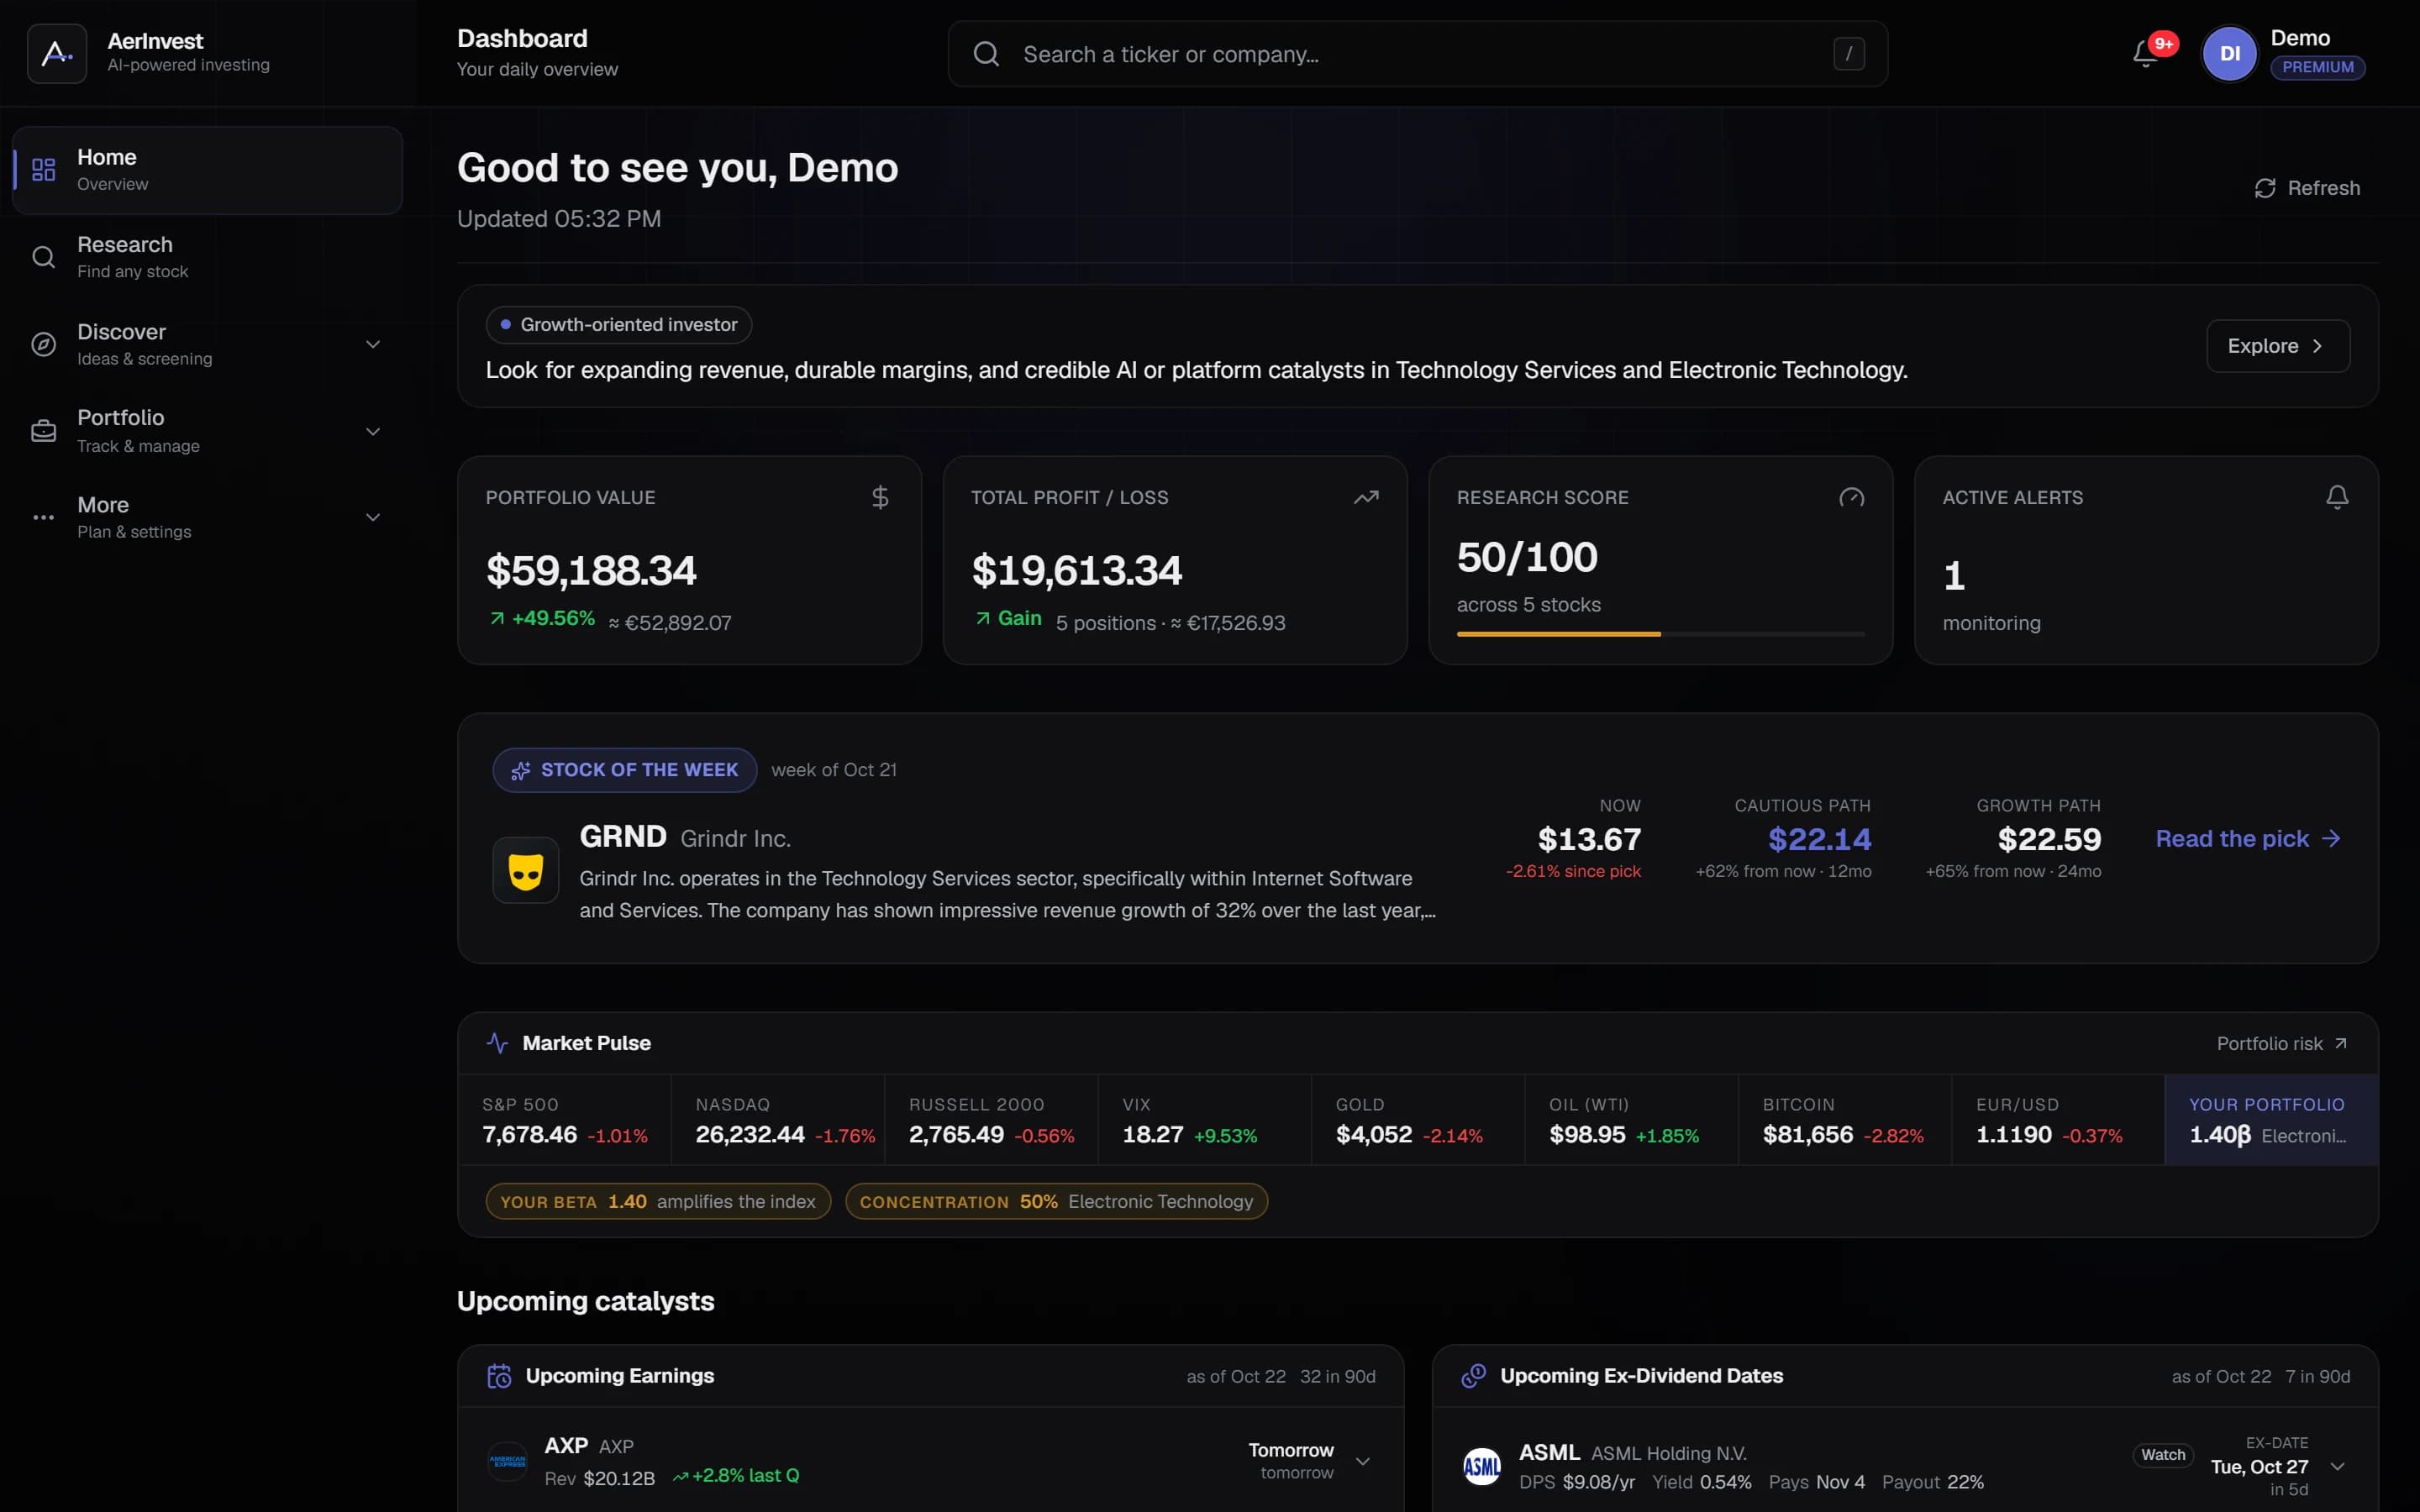Click the Discover compass icon in the sidebar
The width and height of the screenshot is (2420, 1512).
pyautogui.click(x=43, y=344)
